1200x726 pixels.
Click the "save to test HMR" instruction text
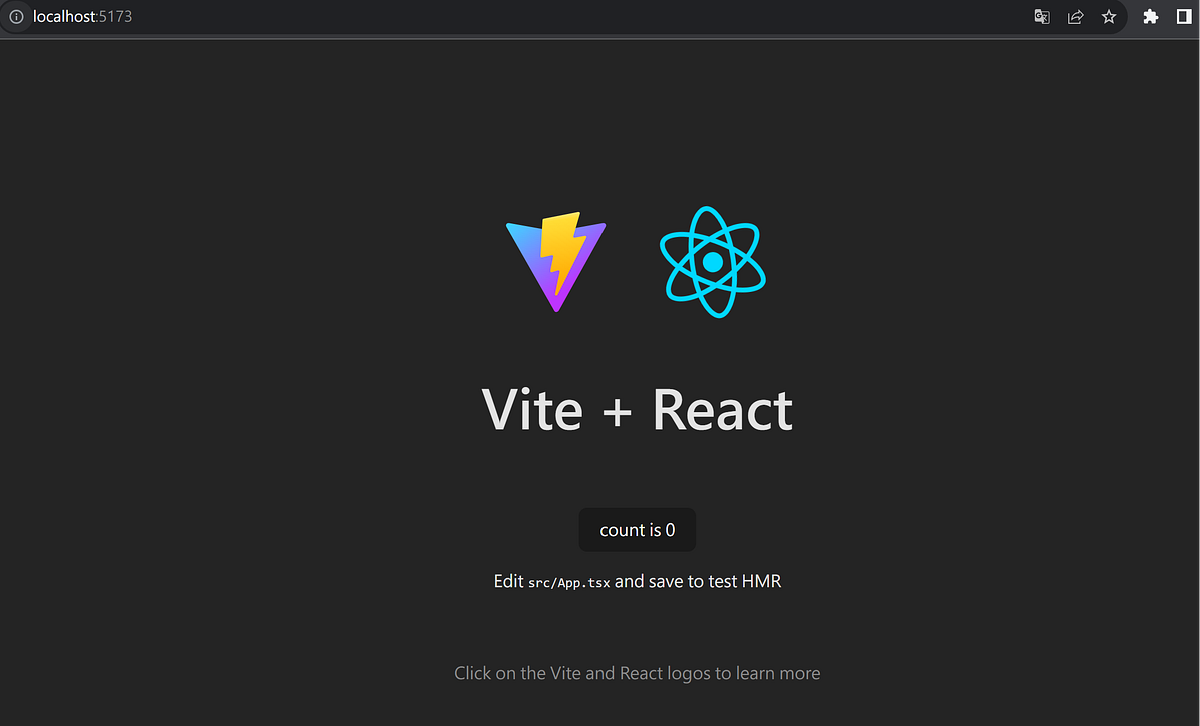714,580
